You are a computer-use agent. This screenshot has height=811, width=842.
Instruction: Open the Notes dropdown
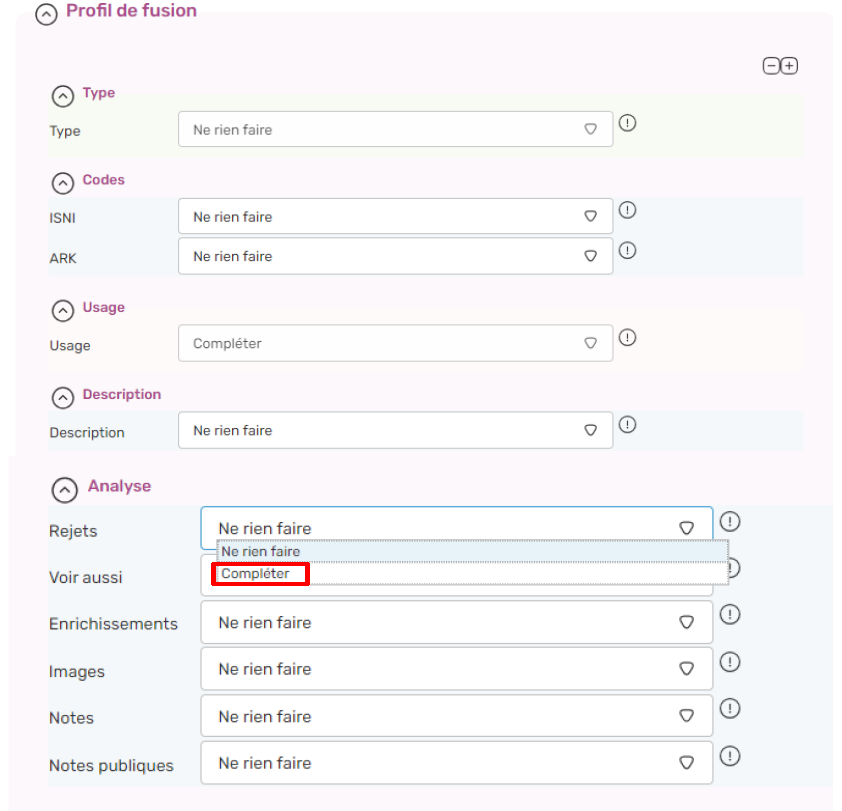click(x=456, y=716)
